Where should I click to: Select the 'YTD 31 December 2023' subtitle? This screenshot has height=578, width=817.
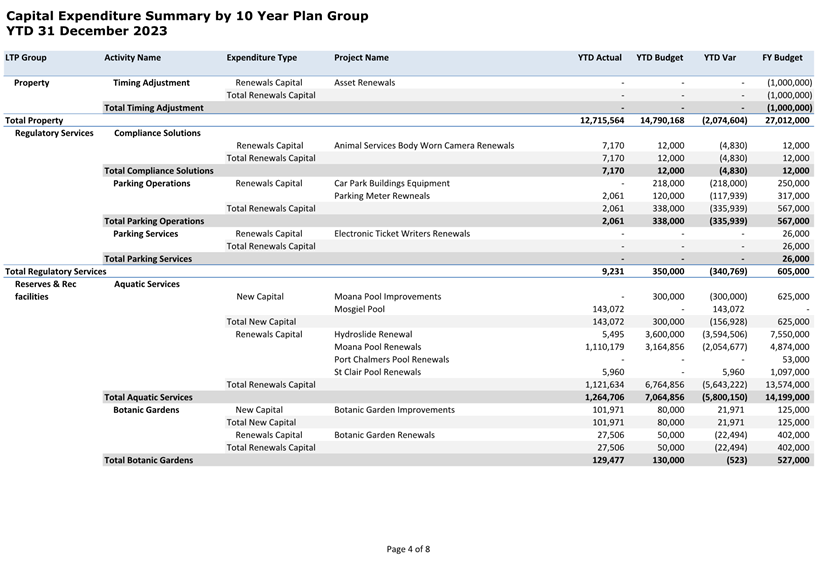coord(86,31)
